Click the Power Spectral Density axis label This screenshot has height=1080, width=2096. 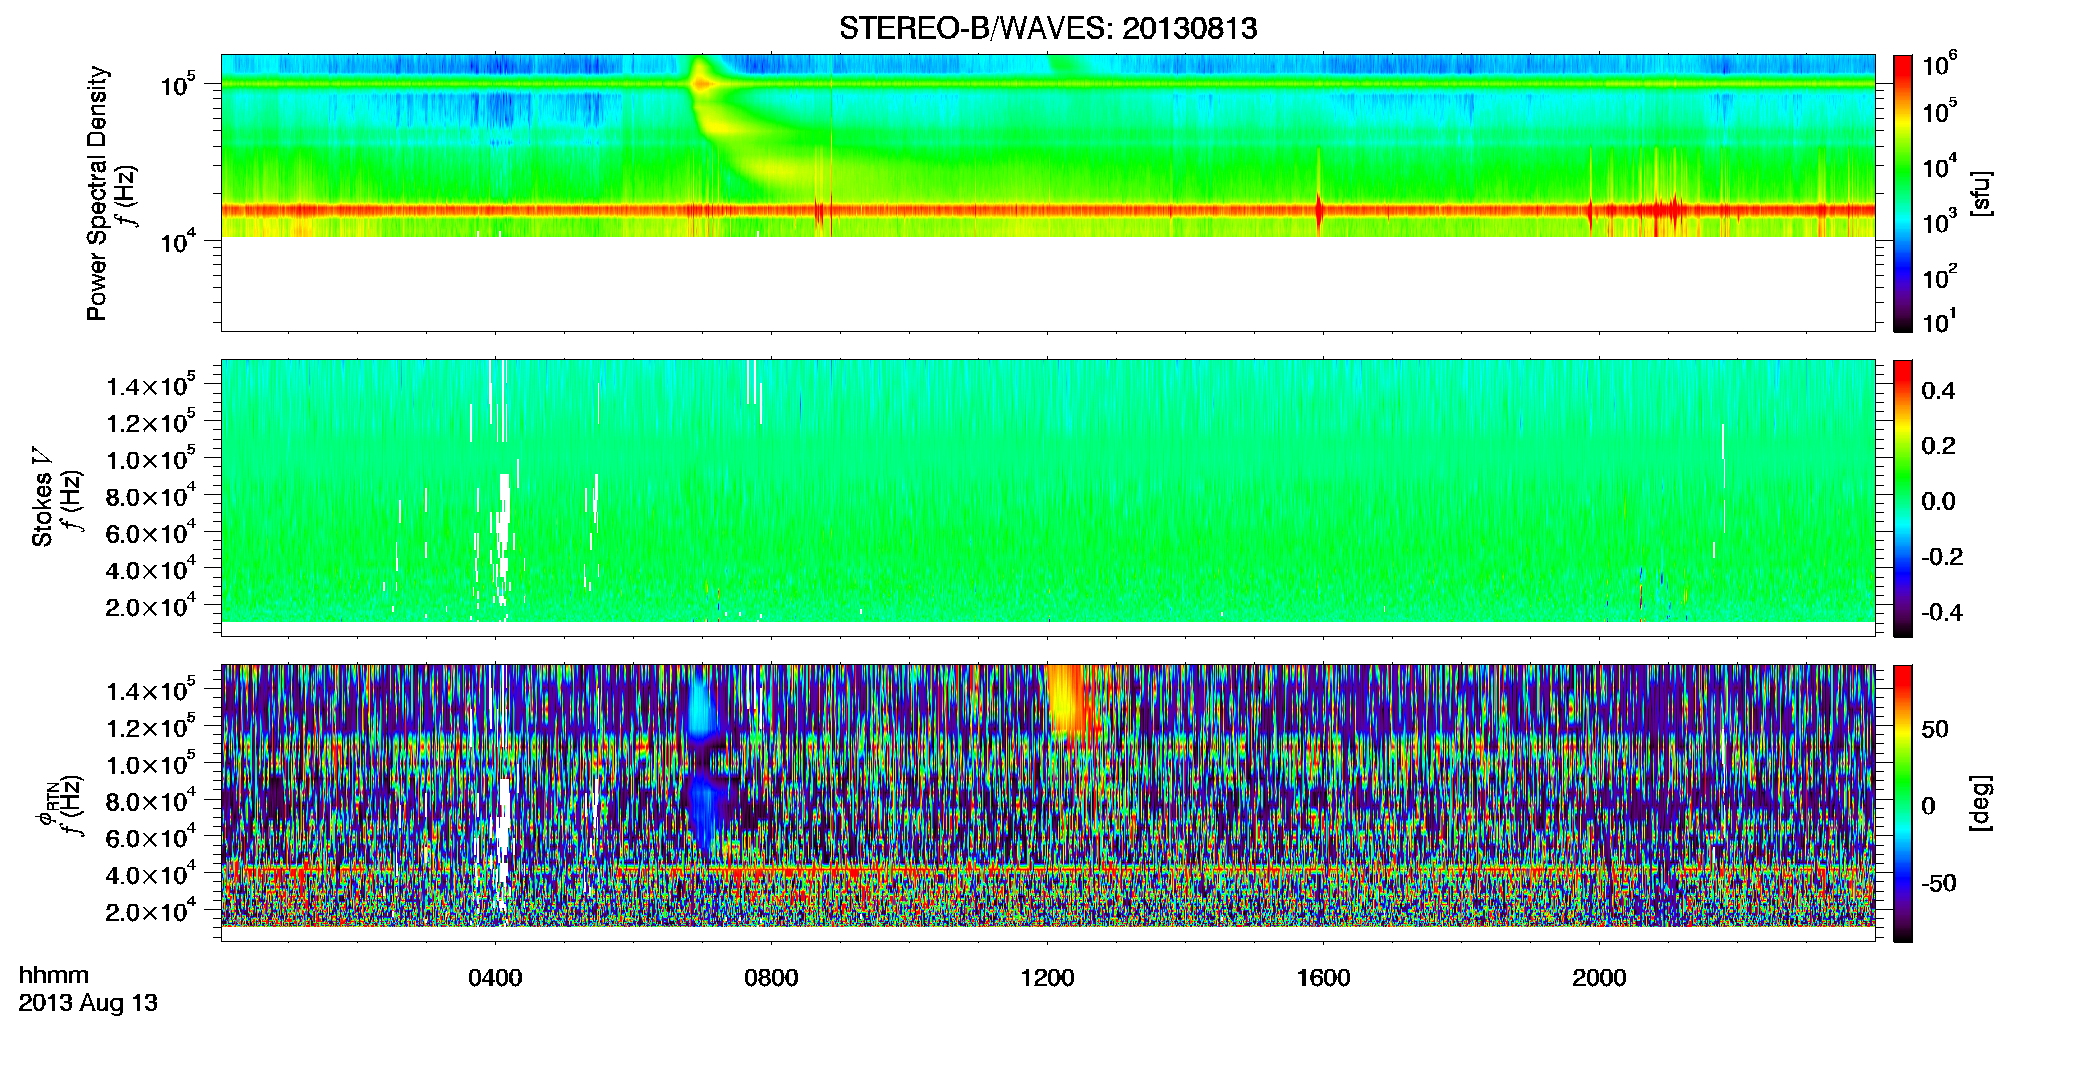point(96,193)
